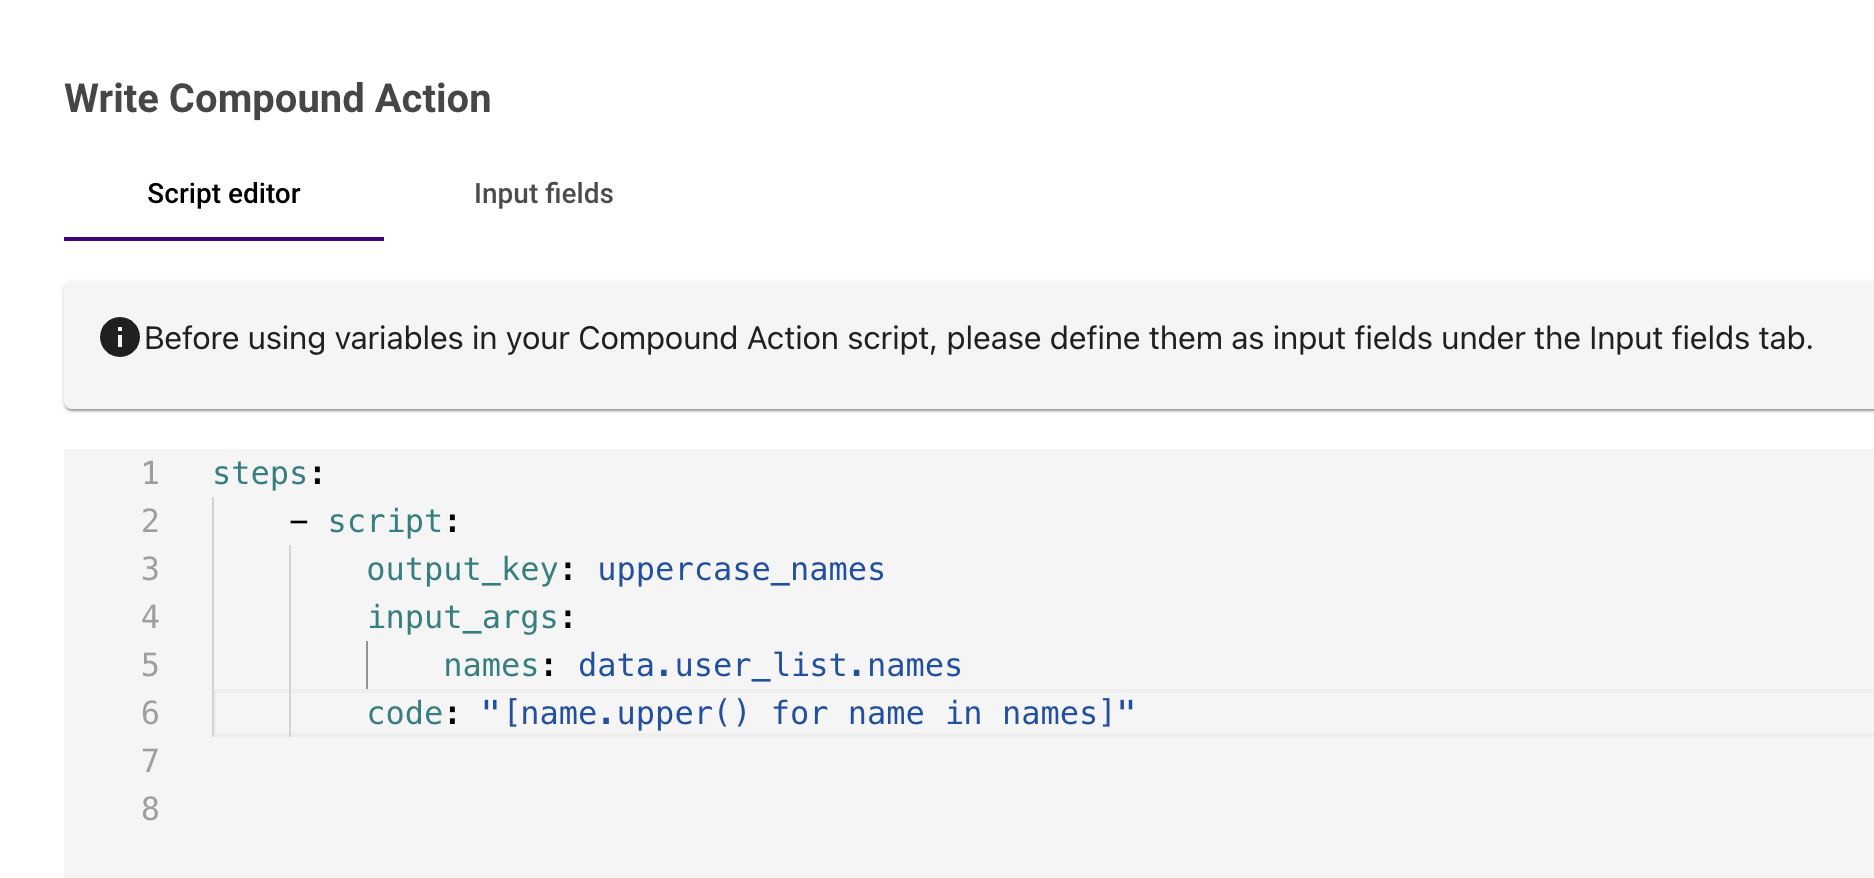Click the dash before script on line 2
Image resolution: width=1874 pixels, height=878 pixels.
pyautogui.click(x=298, y=521)
